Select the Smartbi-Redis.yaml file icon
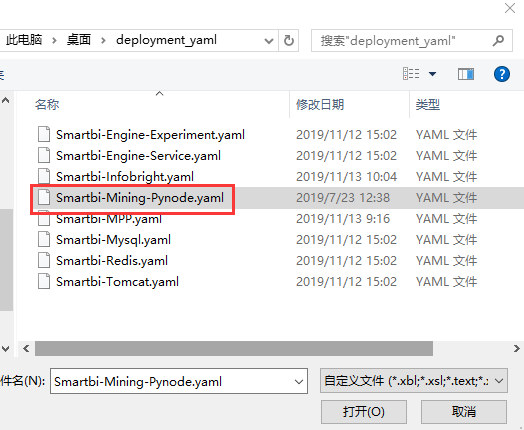The height and width of the screenshot is (430, 524). [44, 260]
